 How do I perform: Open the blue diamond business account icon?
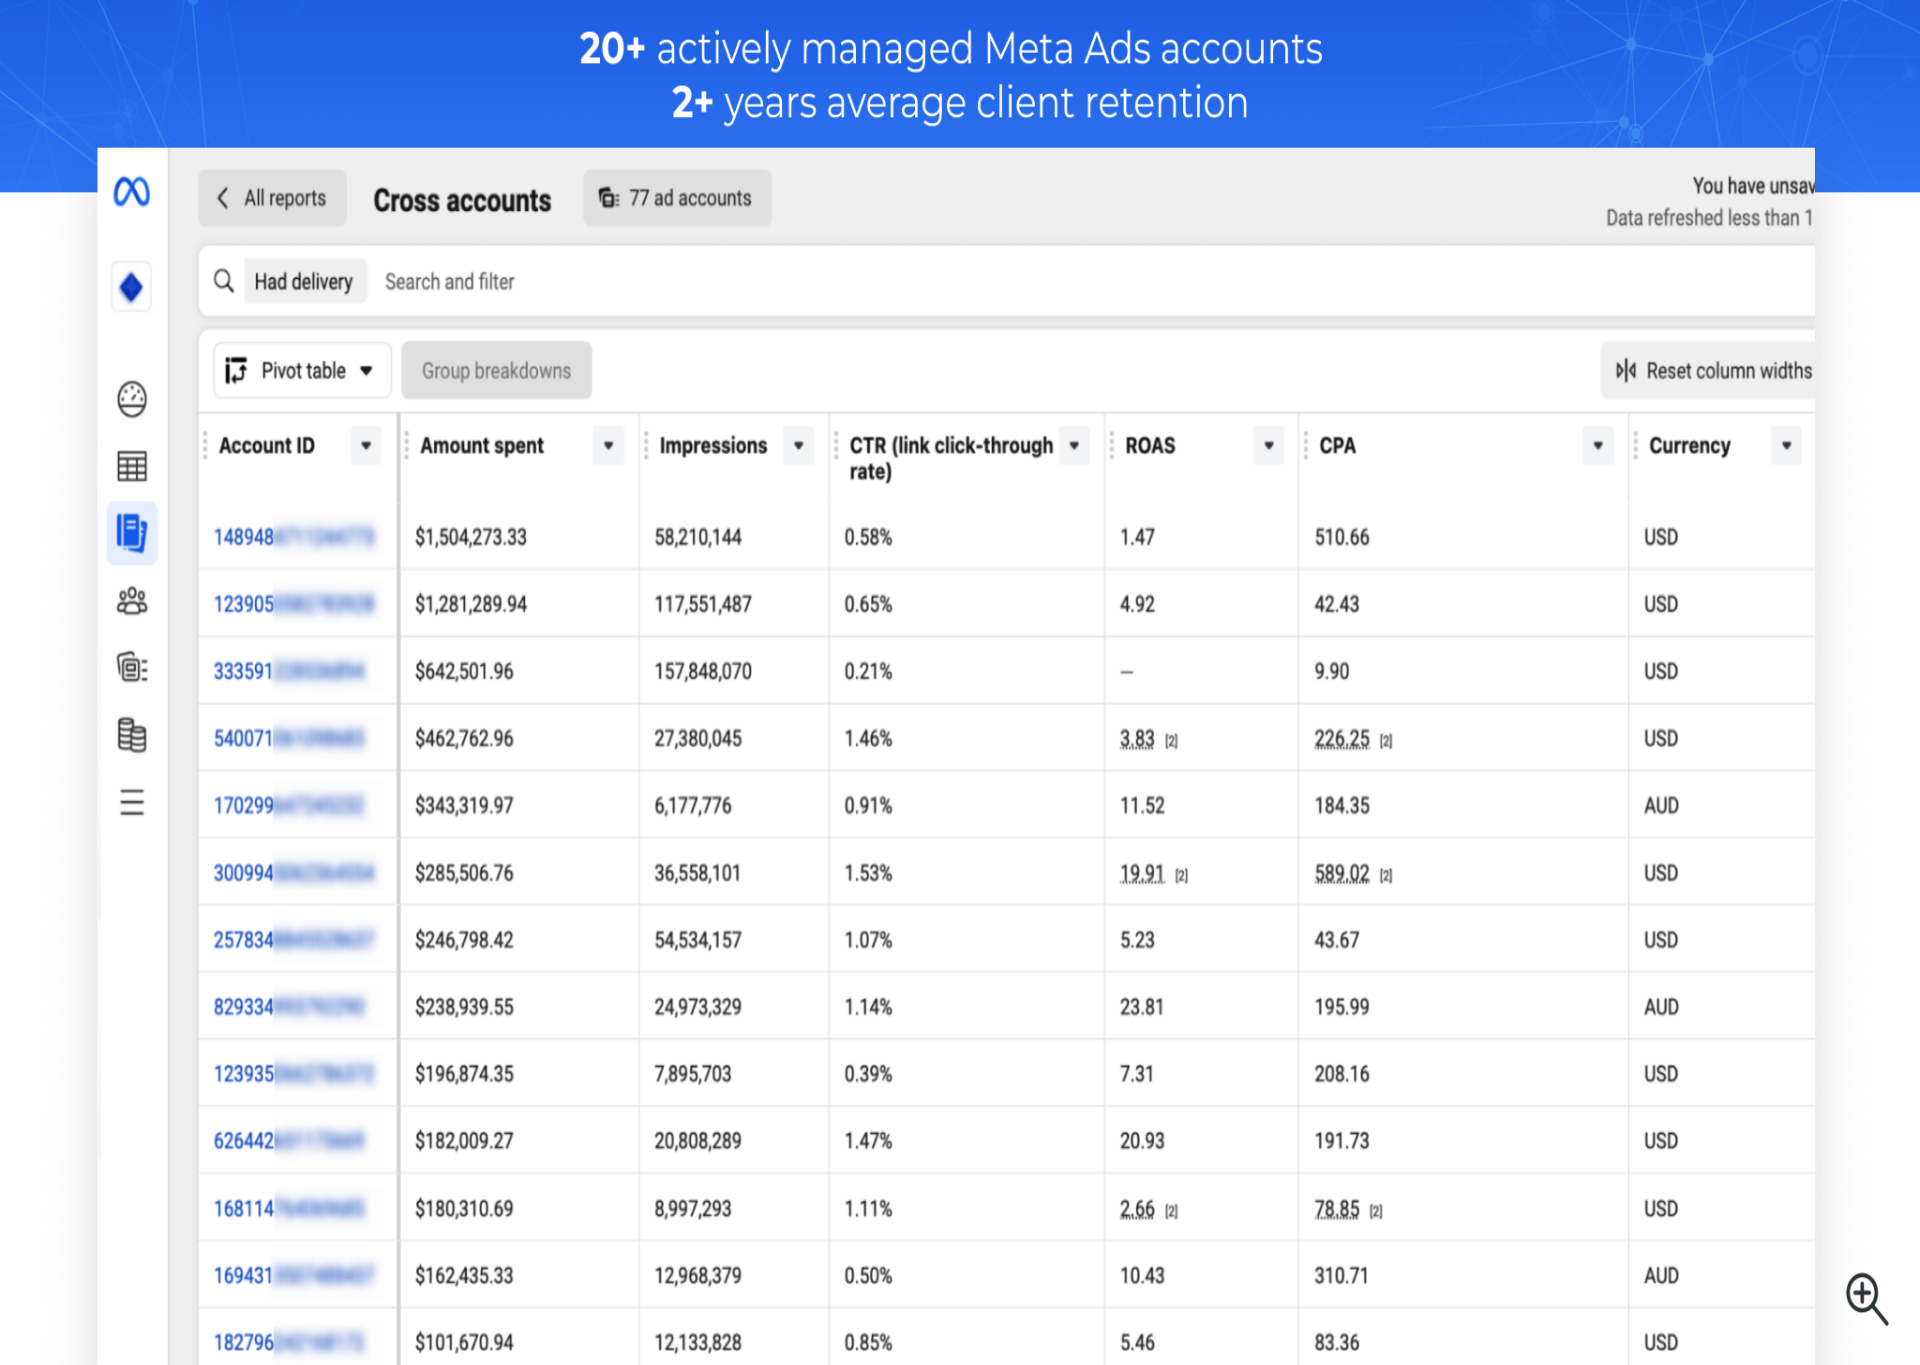[x=131, y=288]
